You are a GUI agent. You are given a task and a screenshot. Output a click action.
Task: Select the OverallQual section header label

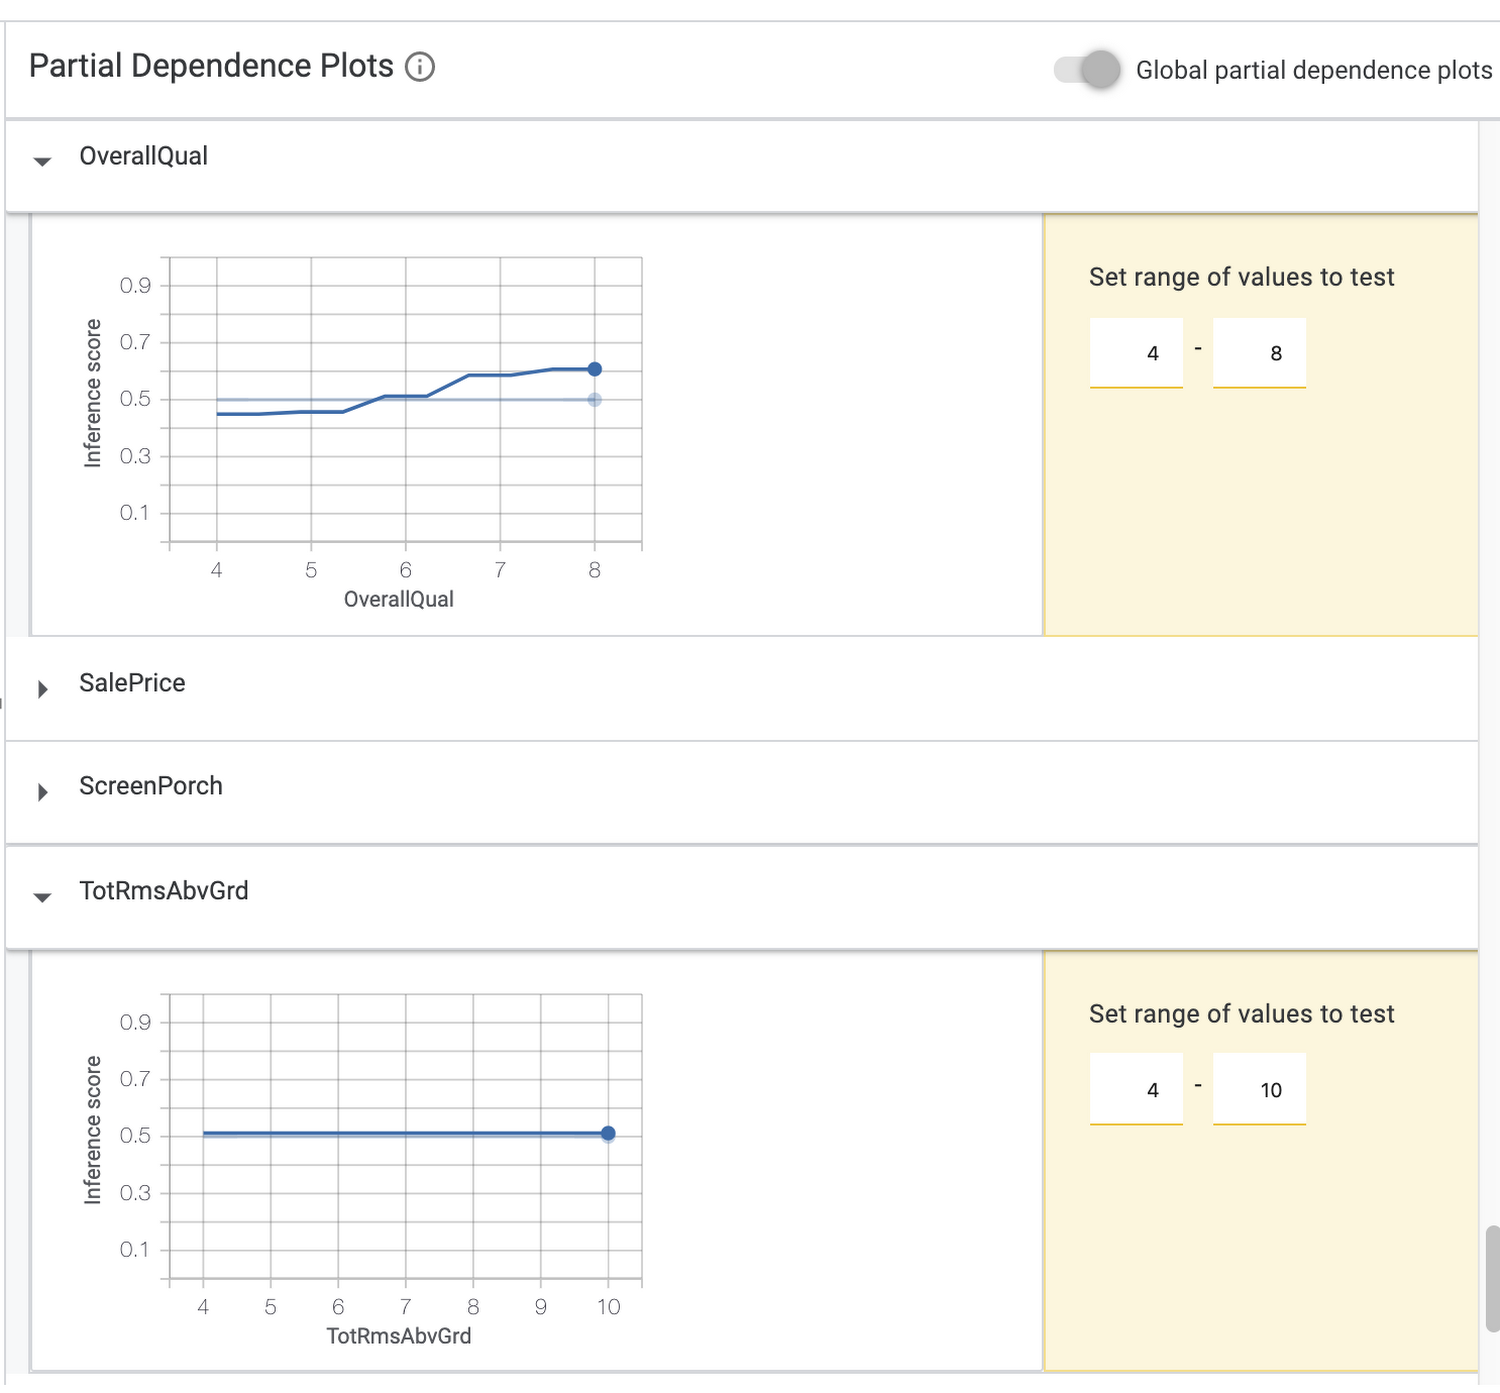(x=144, y=156)
